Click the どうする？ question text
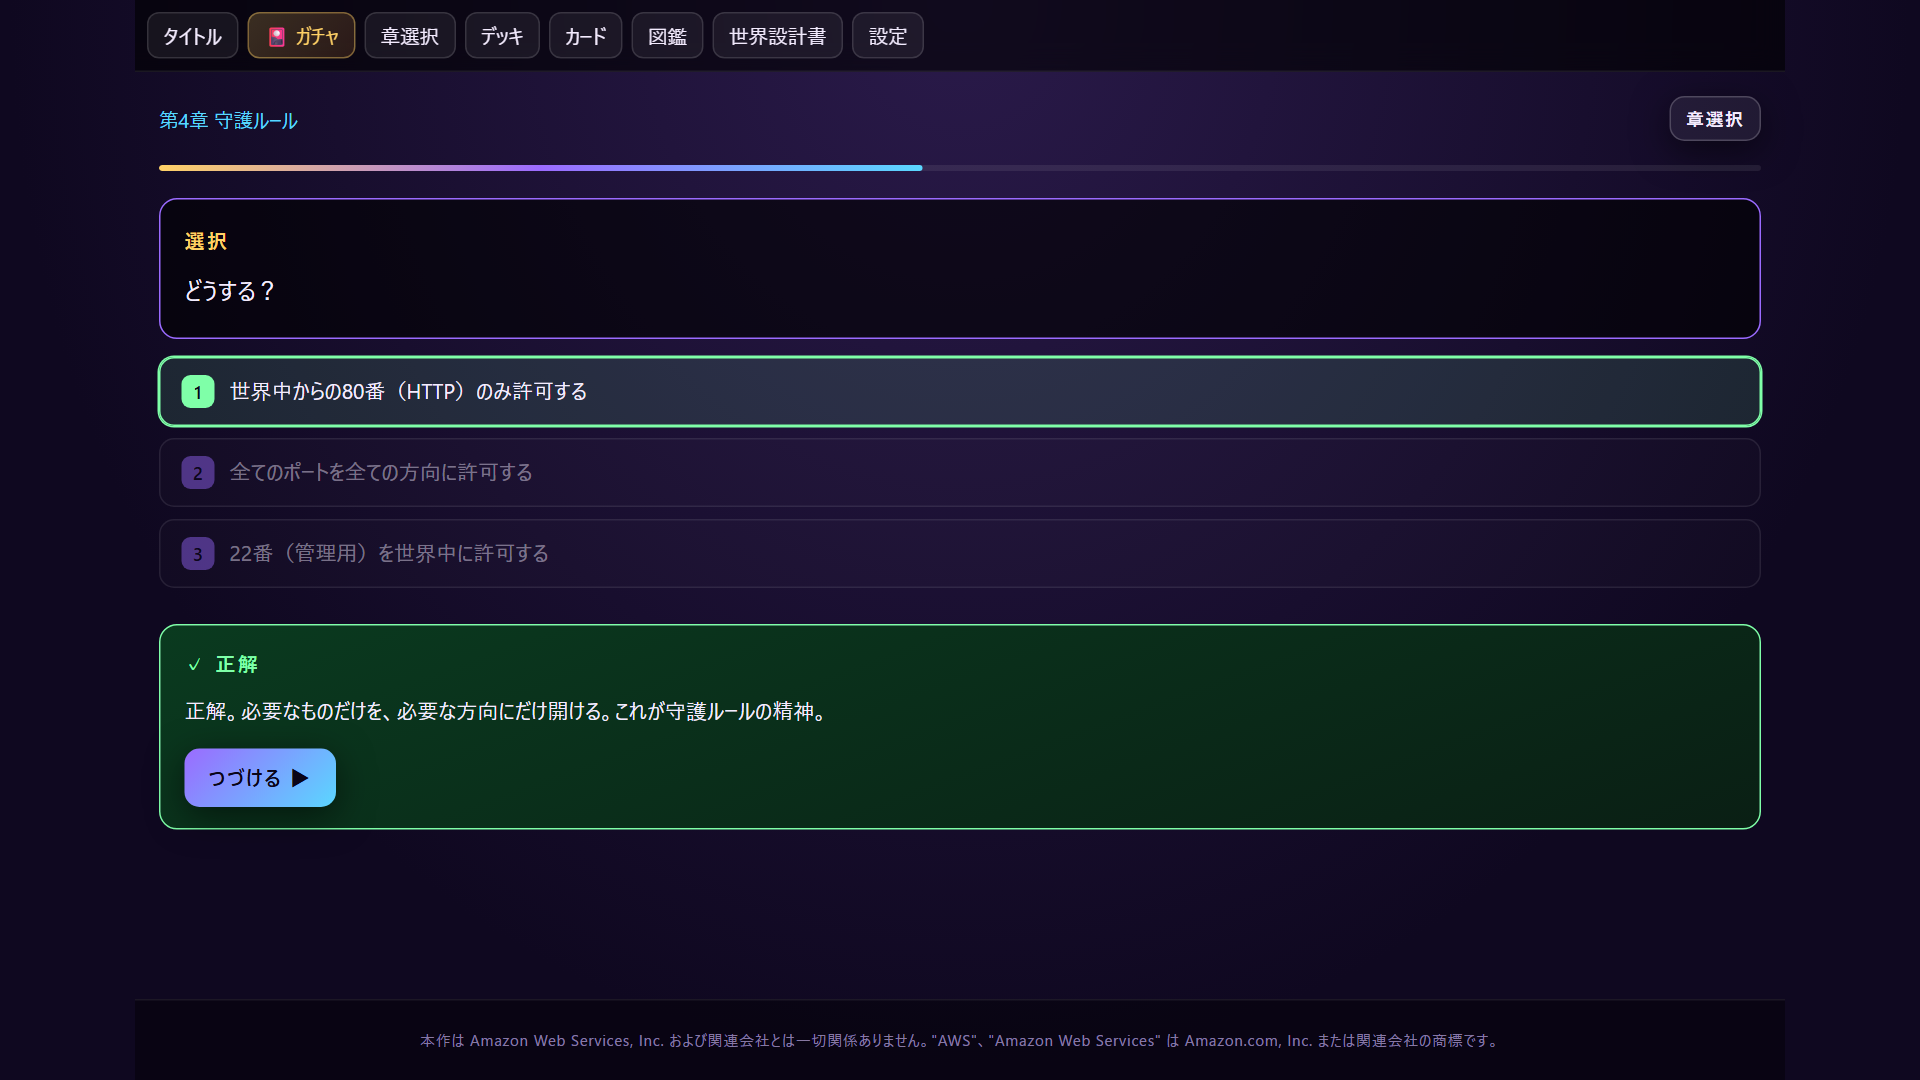1920x1080 pixels. (229, 291)
